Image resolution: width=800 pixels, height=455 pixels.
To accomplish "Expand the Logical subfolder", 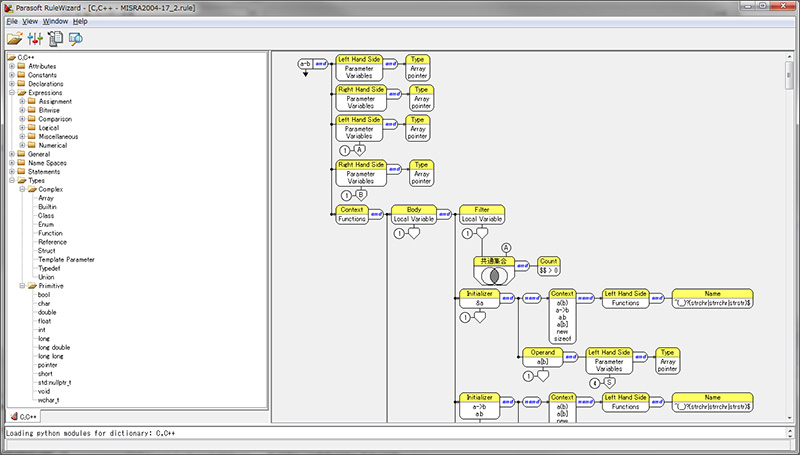I will click(x=22, y=128).
